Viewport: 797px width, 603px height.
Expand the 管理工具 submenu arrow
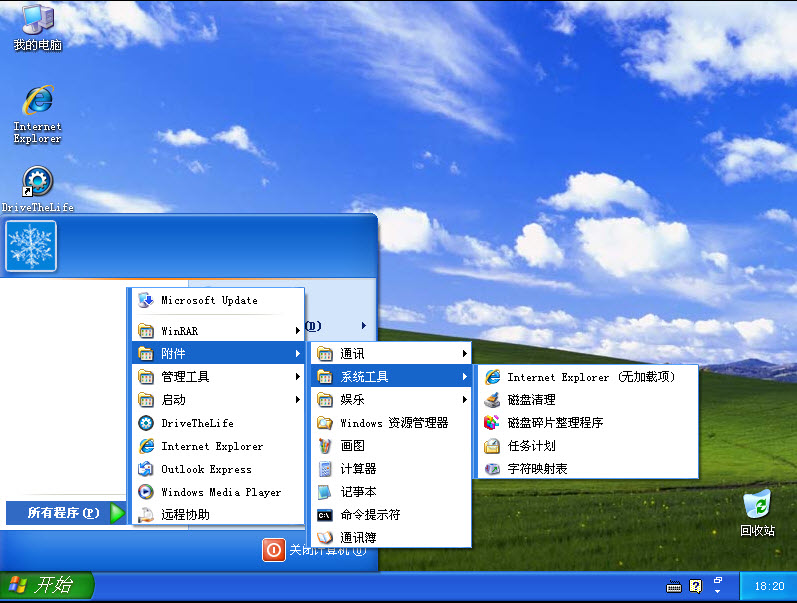[297, 377]
